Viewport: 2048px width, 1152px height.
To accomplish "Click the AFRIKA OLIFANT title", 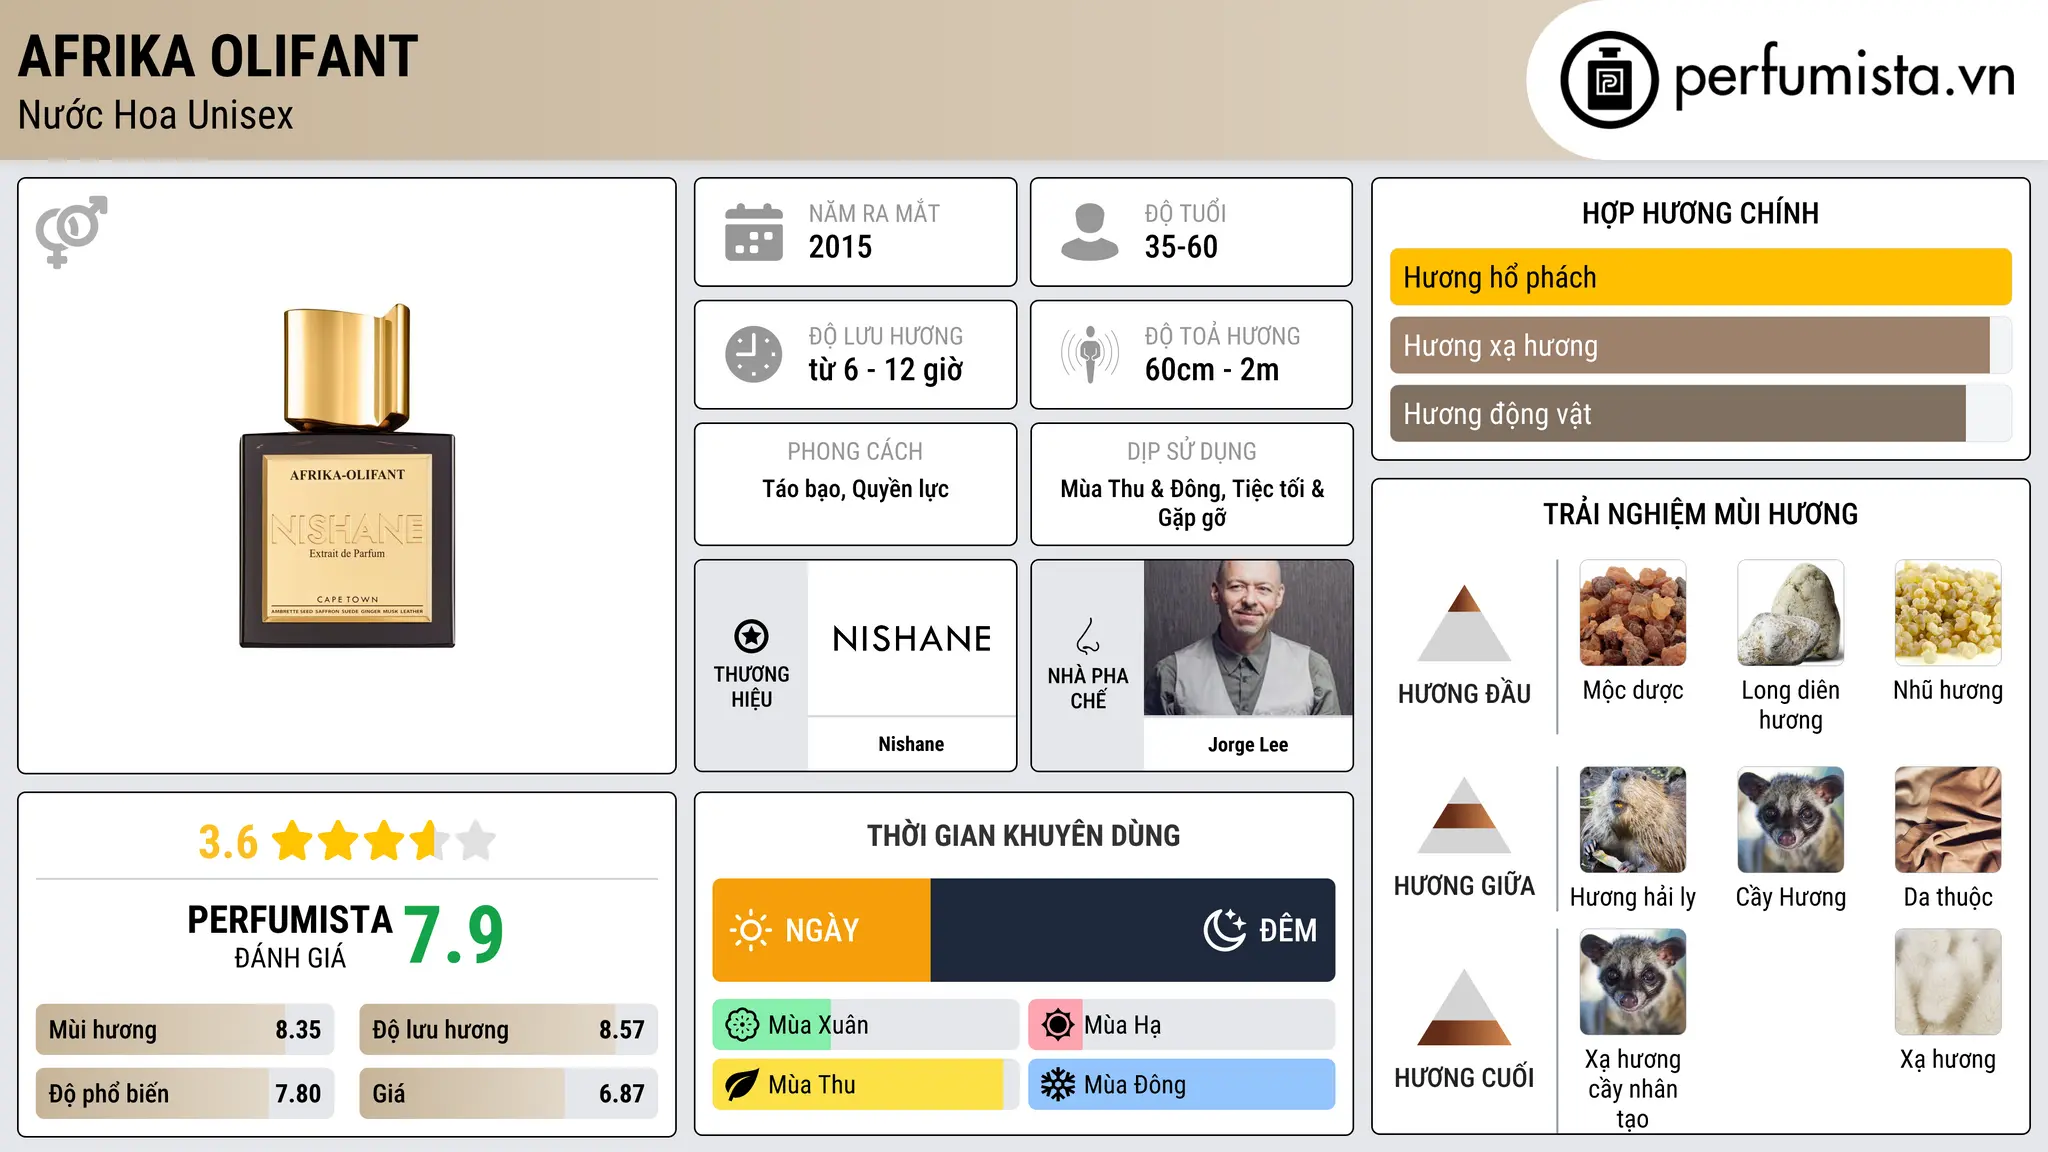I will point(218,56).
